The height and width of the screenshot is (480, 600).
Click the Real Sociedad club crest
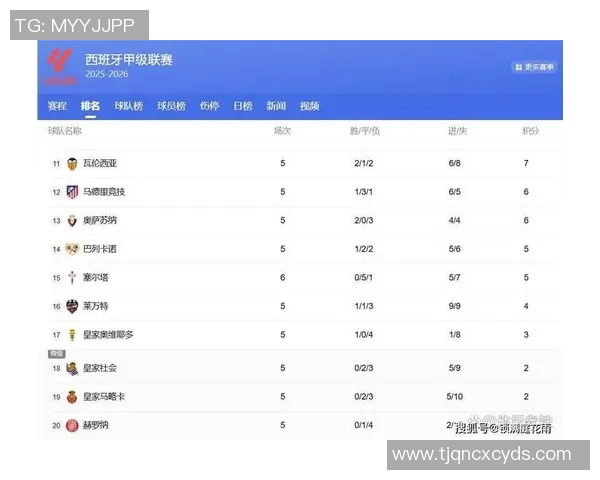point(72,368)
